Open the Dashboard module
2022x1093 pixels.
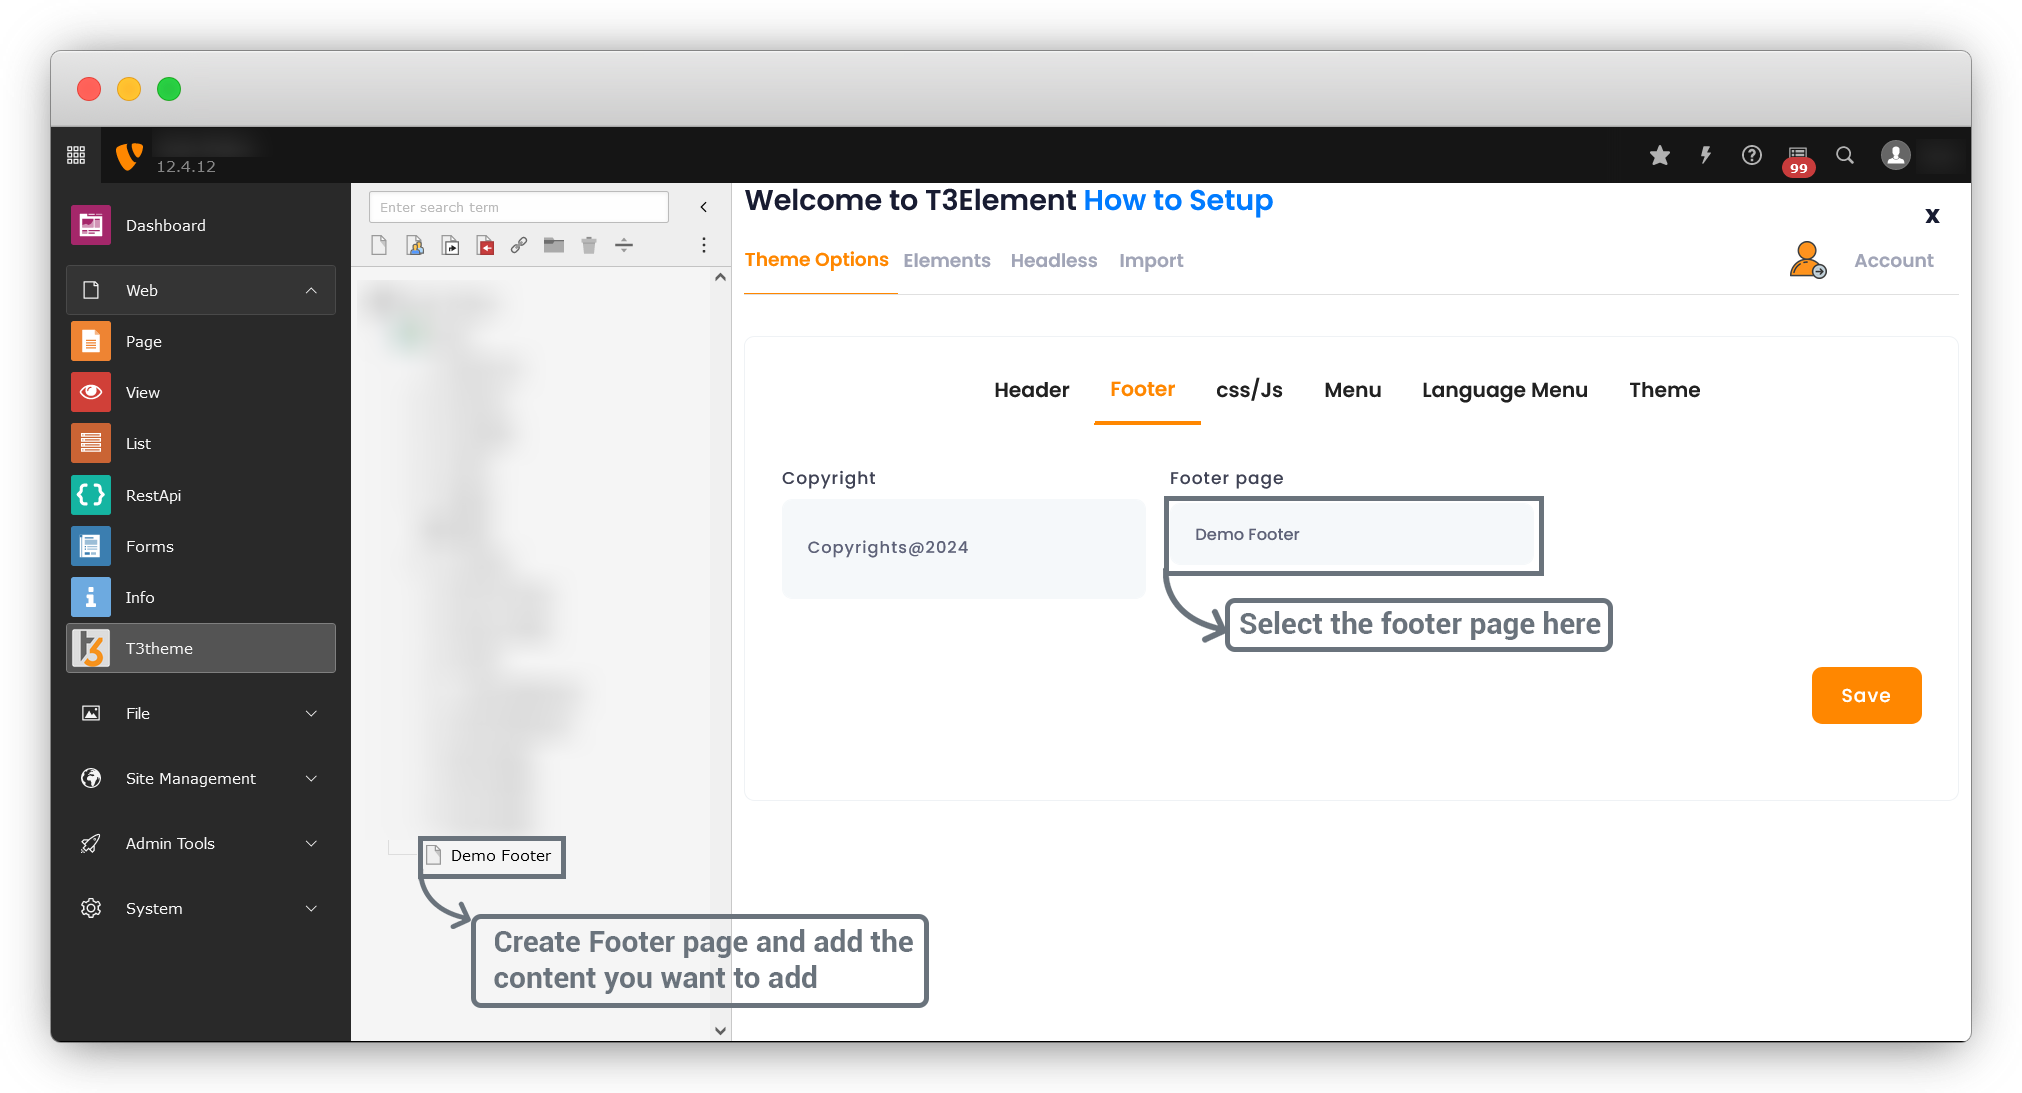200,225
